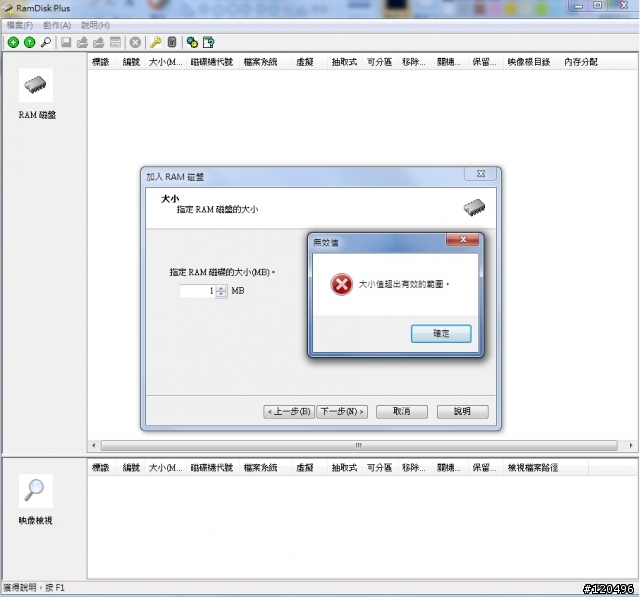Screen dimensions: 640x597
Task: Click the right arrow of the horizontal scrollbar
Action: point(631,445)
